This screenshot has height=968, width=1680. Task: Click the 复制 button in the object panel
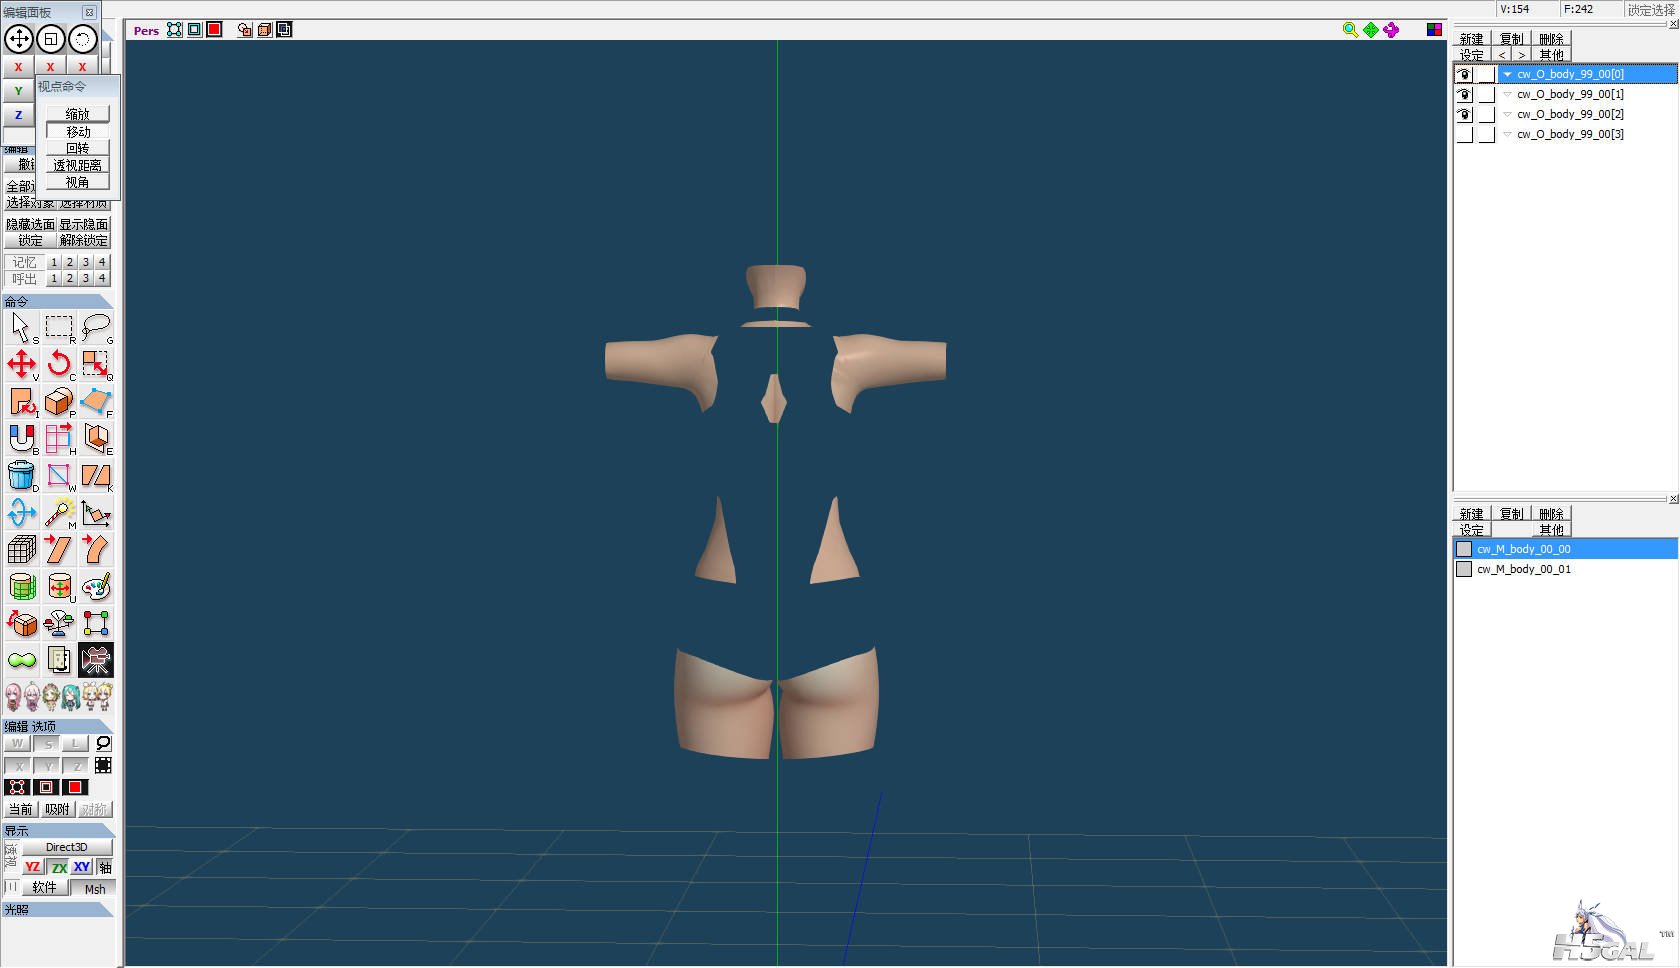point(1511,39)
